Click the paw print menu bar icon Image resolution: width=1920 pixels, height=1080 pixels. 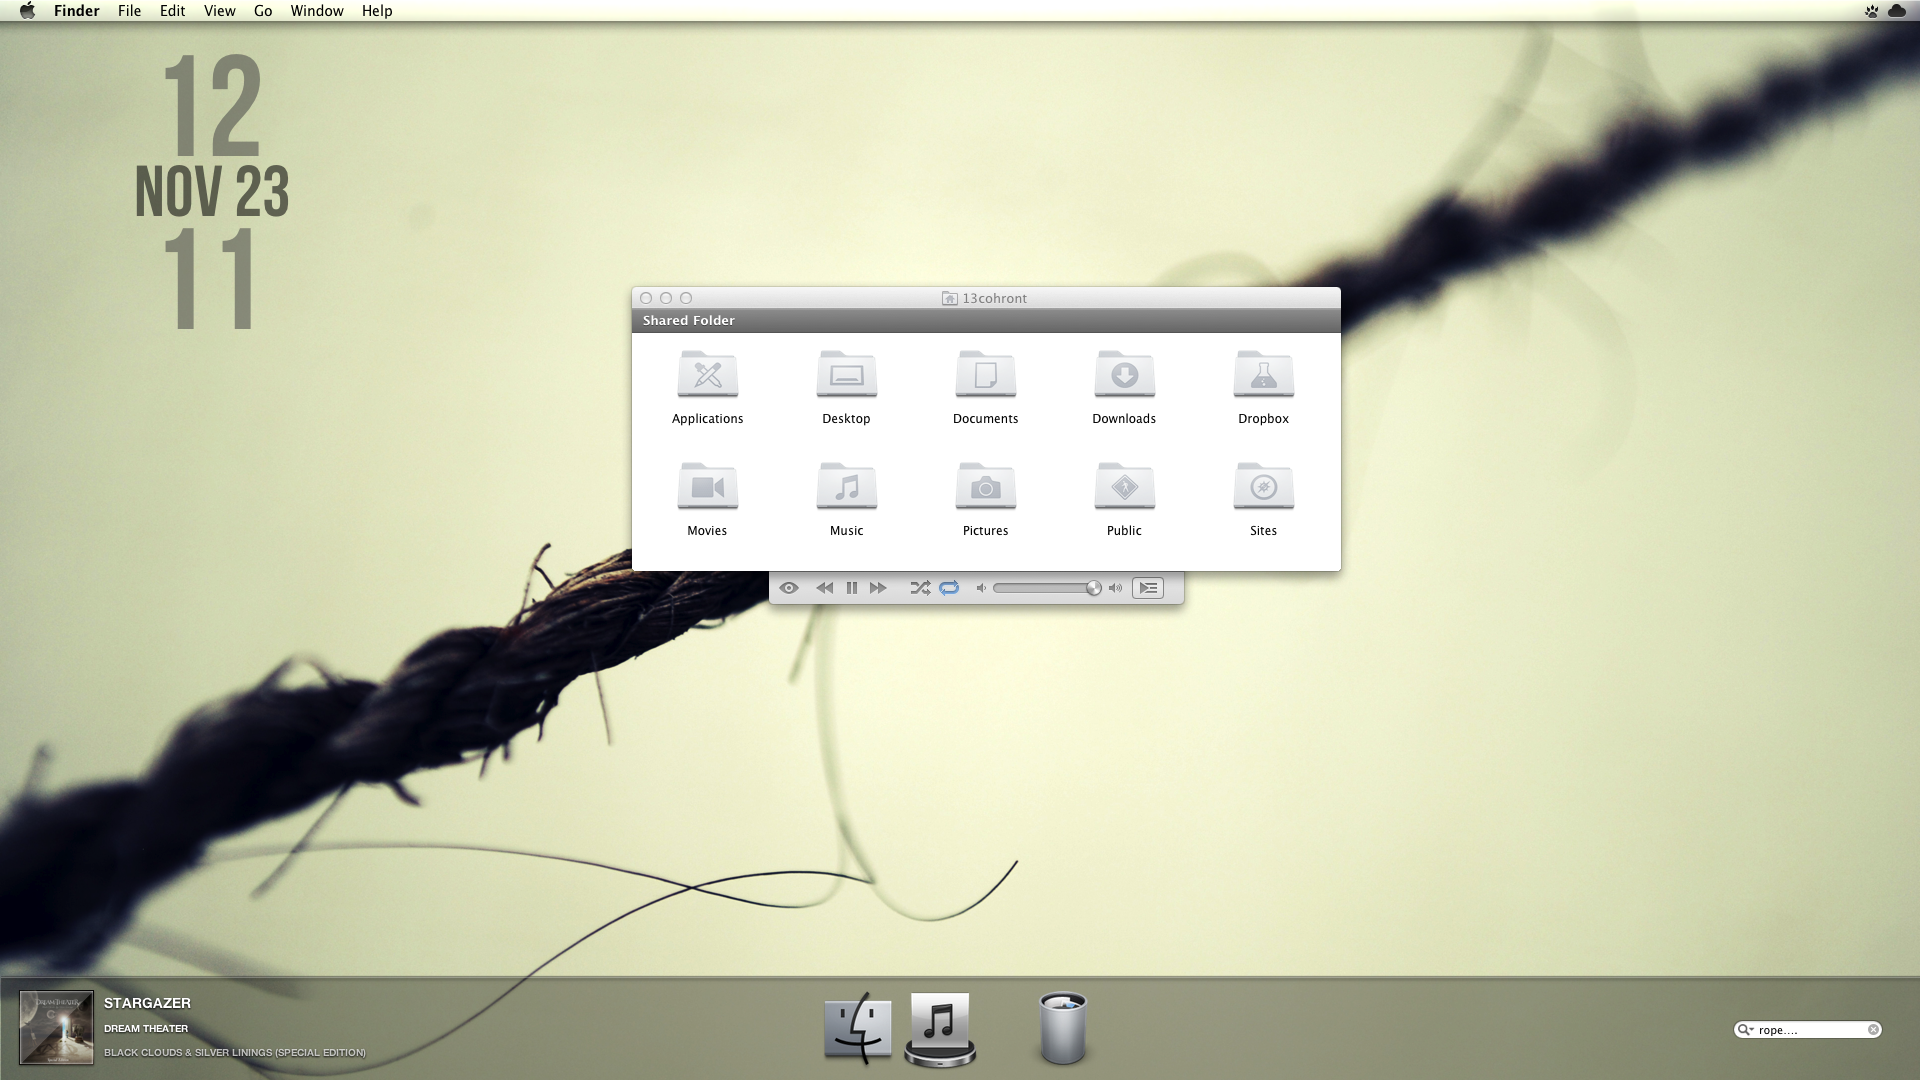point(1871,11)
